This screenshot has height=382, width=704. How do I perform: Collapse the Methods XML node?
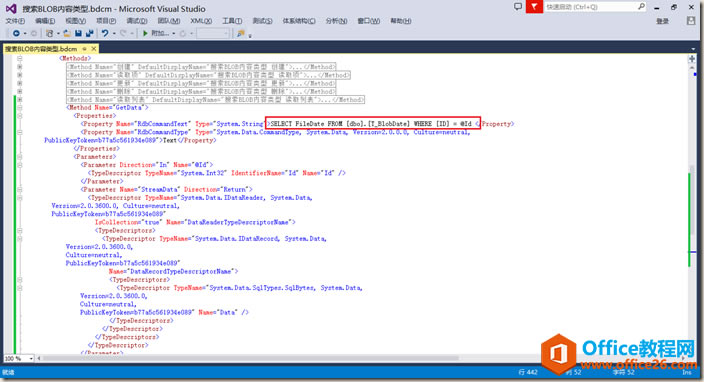tap(20, 58)
